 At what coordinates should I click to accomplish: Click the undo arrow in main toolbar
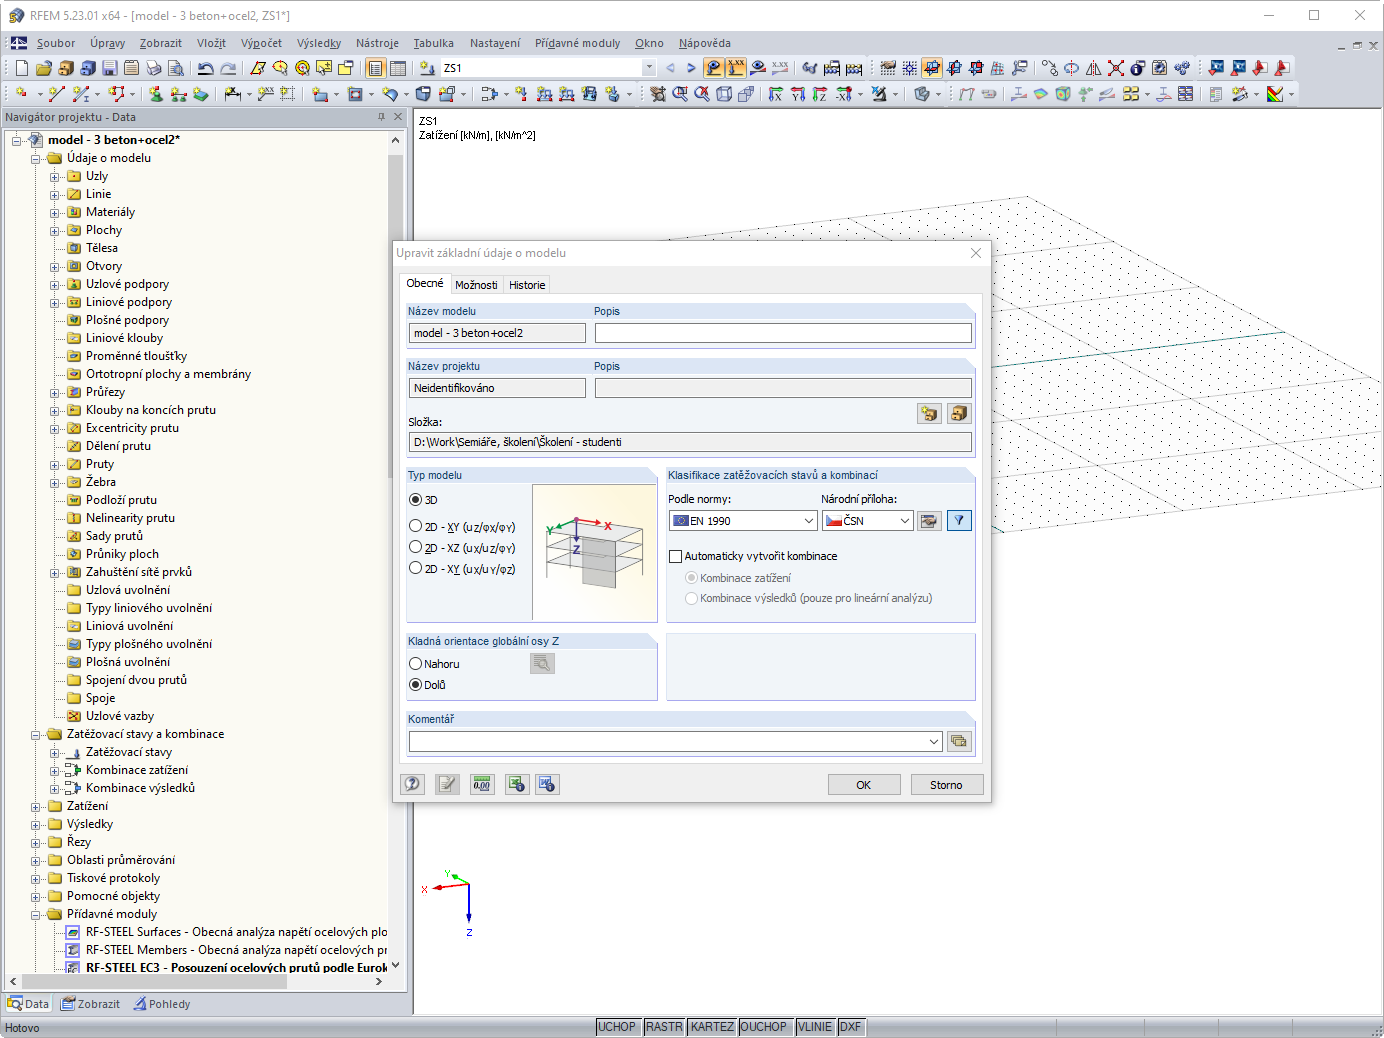(205, 68)
